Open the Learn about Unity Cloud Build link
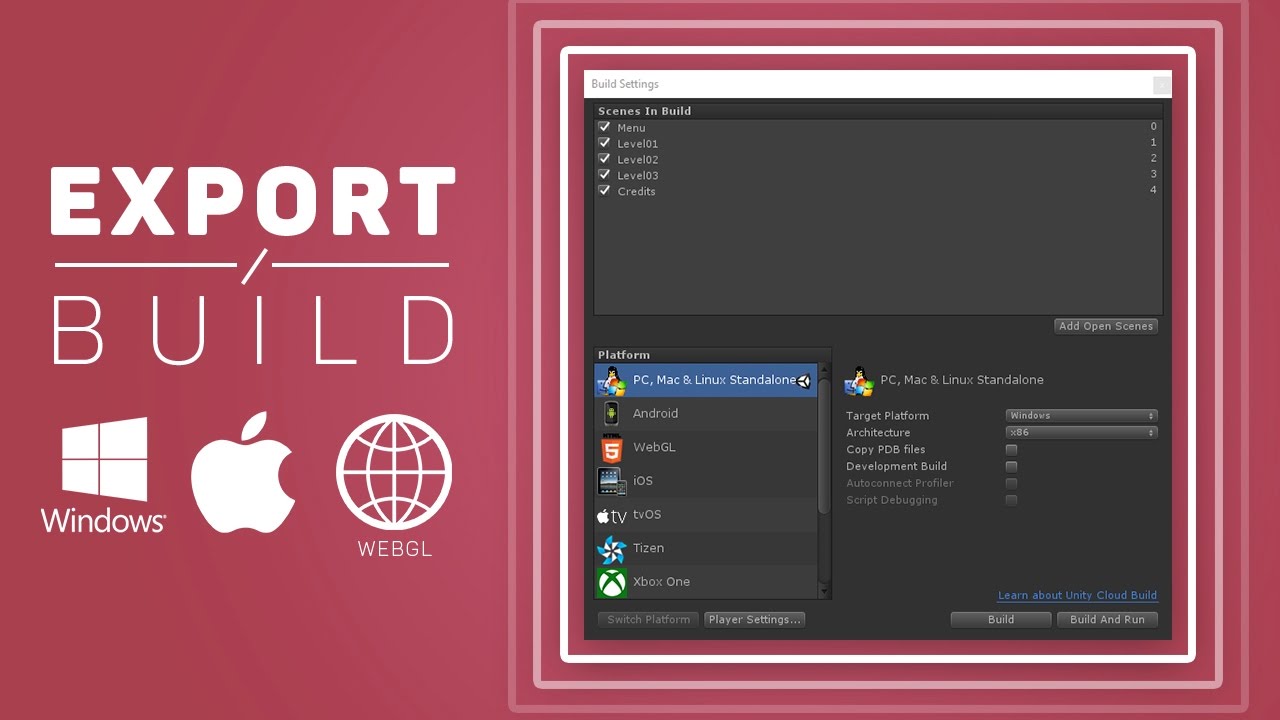The image size is (1280, 720). (x=1077, y=595)
